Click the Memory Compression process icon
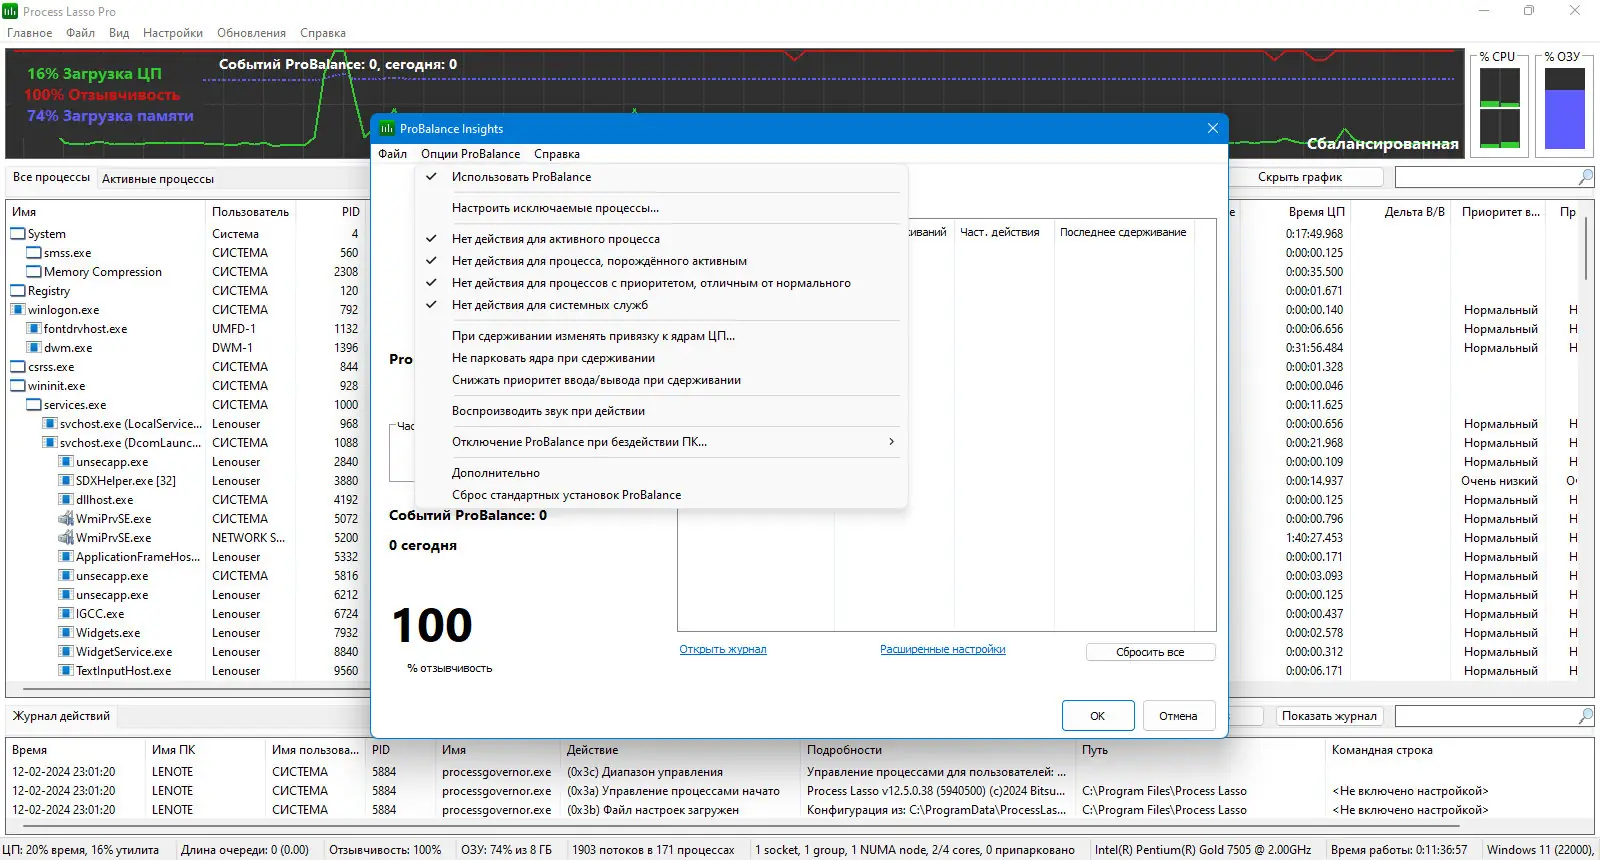The height and width of the screenshot is (860, 1600). click(x=34, y=272)
